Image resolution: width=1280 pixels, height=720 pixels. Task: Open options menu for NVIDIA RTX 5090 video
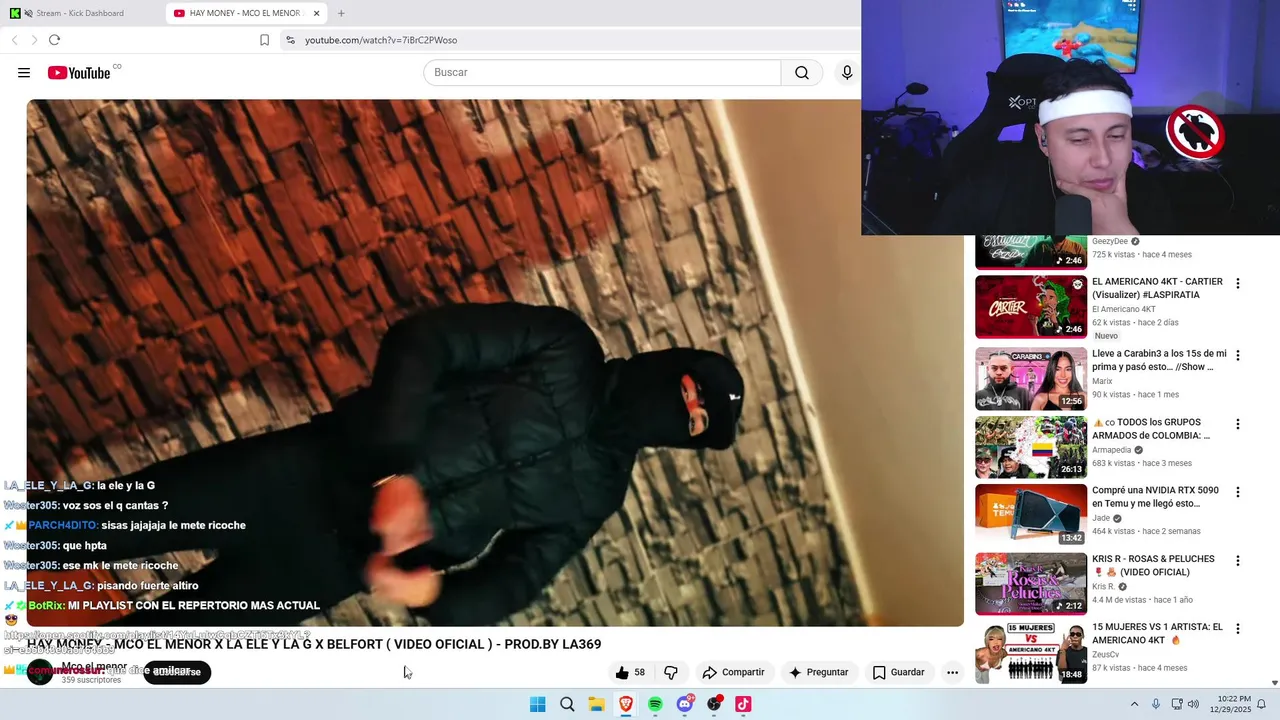(1238, 492)
